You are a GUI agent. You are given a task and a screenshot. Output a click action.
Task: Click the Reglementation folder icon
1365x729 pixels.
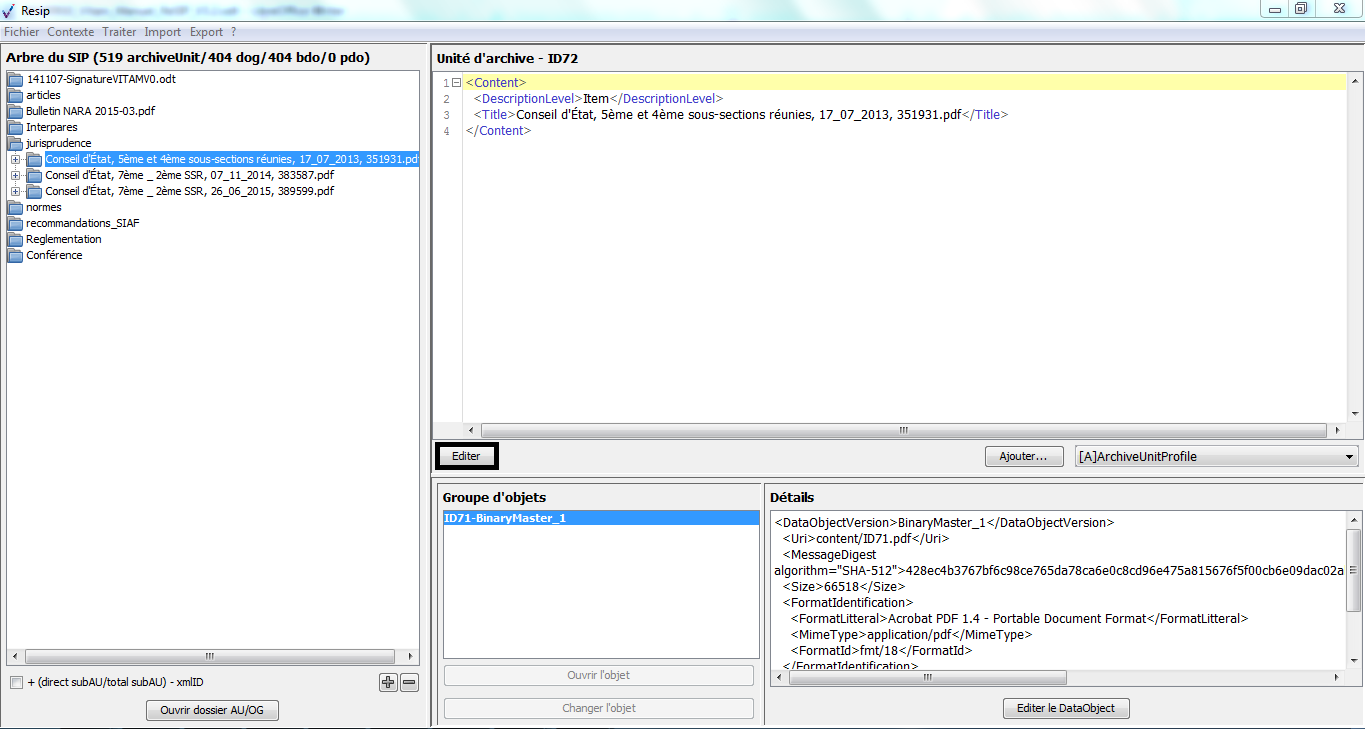click(15, 240)
